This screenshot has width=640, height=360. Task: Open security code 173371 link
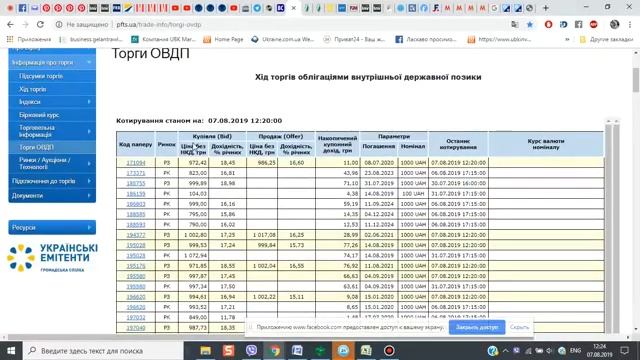coord(136,173)
